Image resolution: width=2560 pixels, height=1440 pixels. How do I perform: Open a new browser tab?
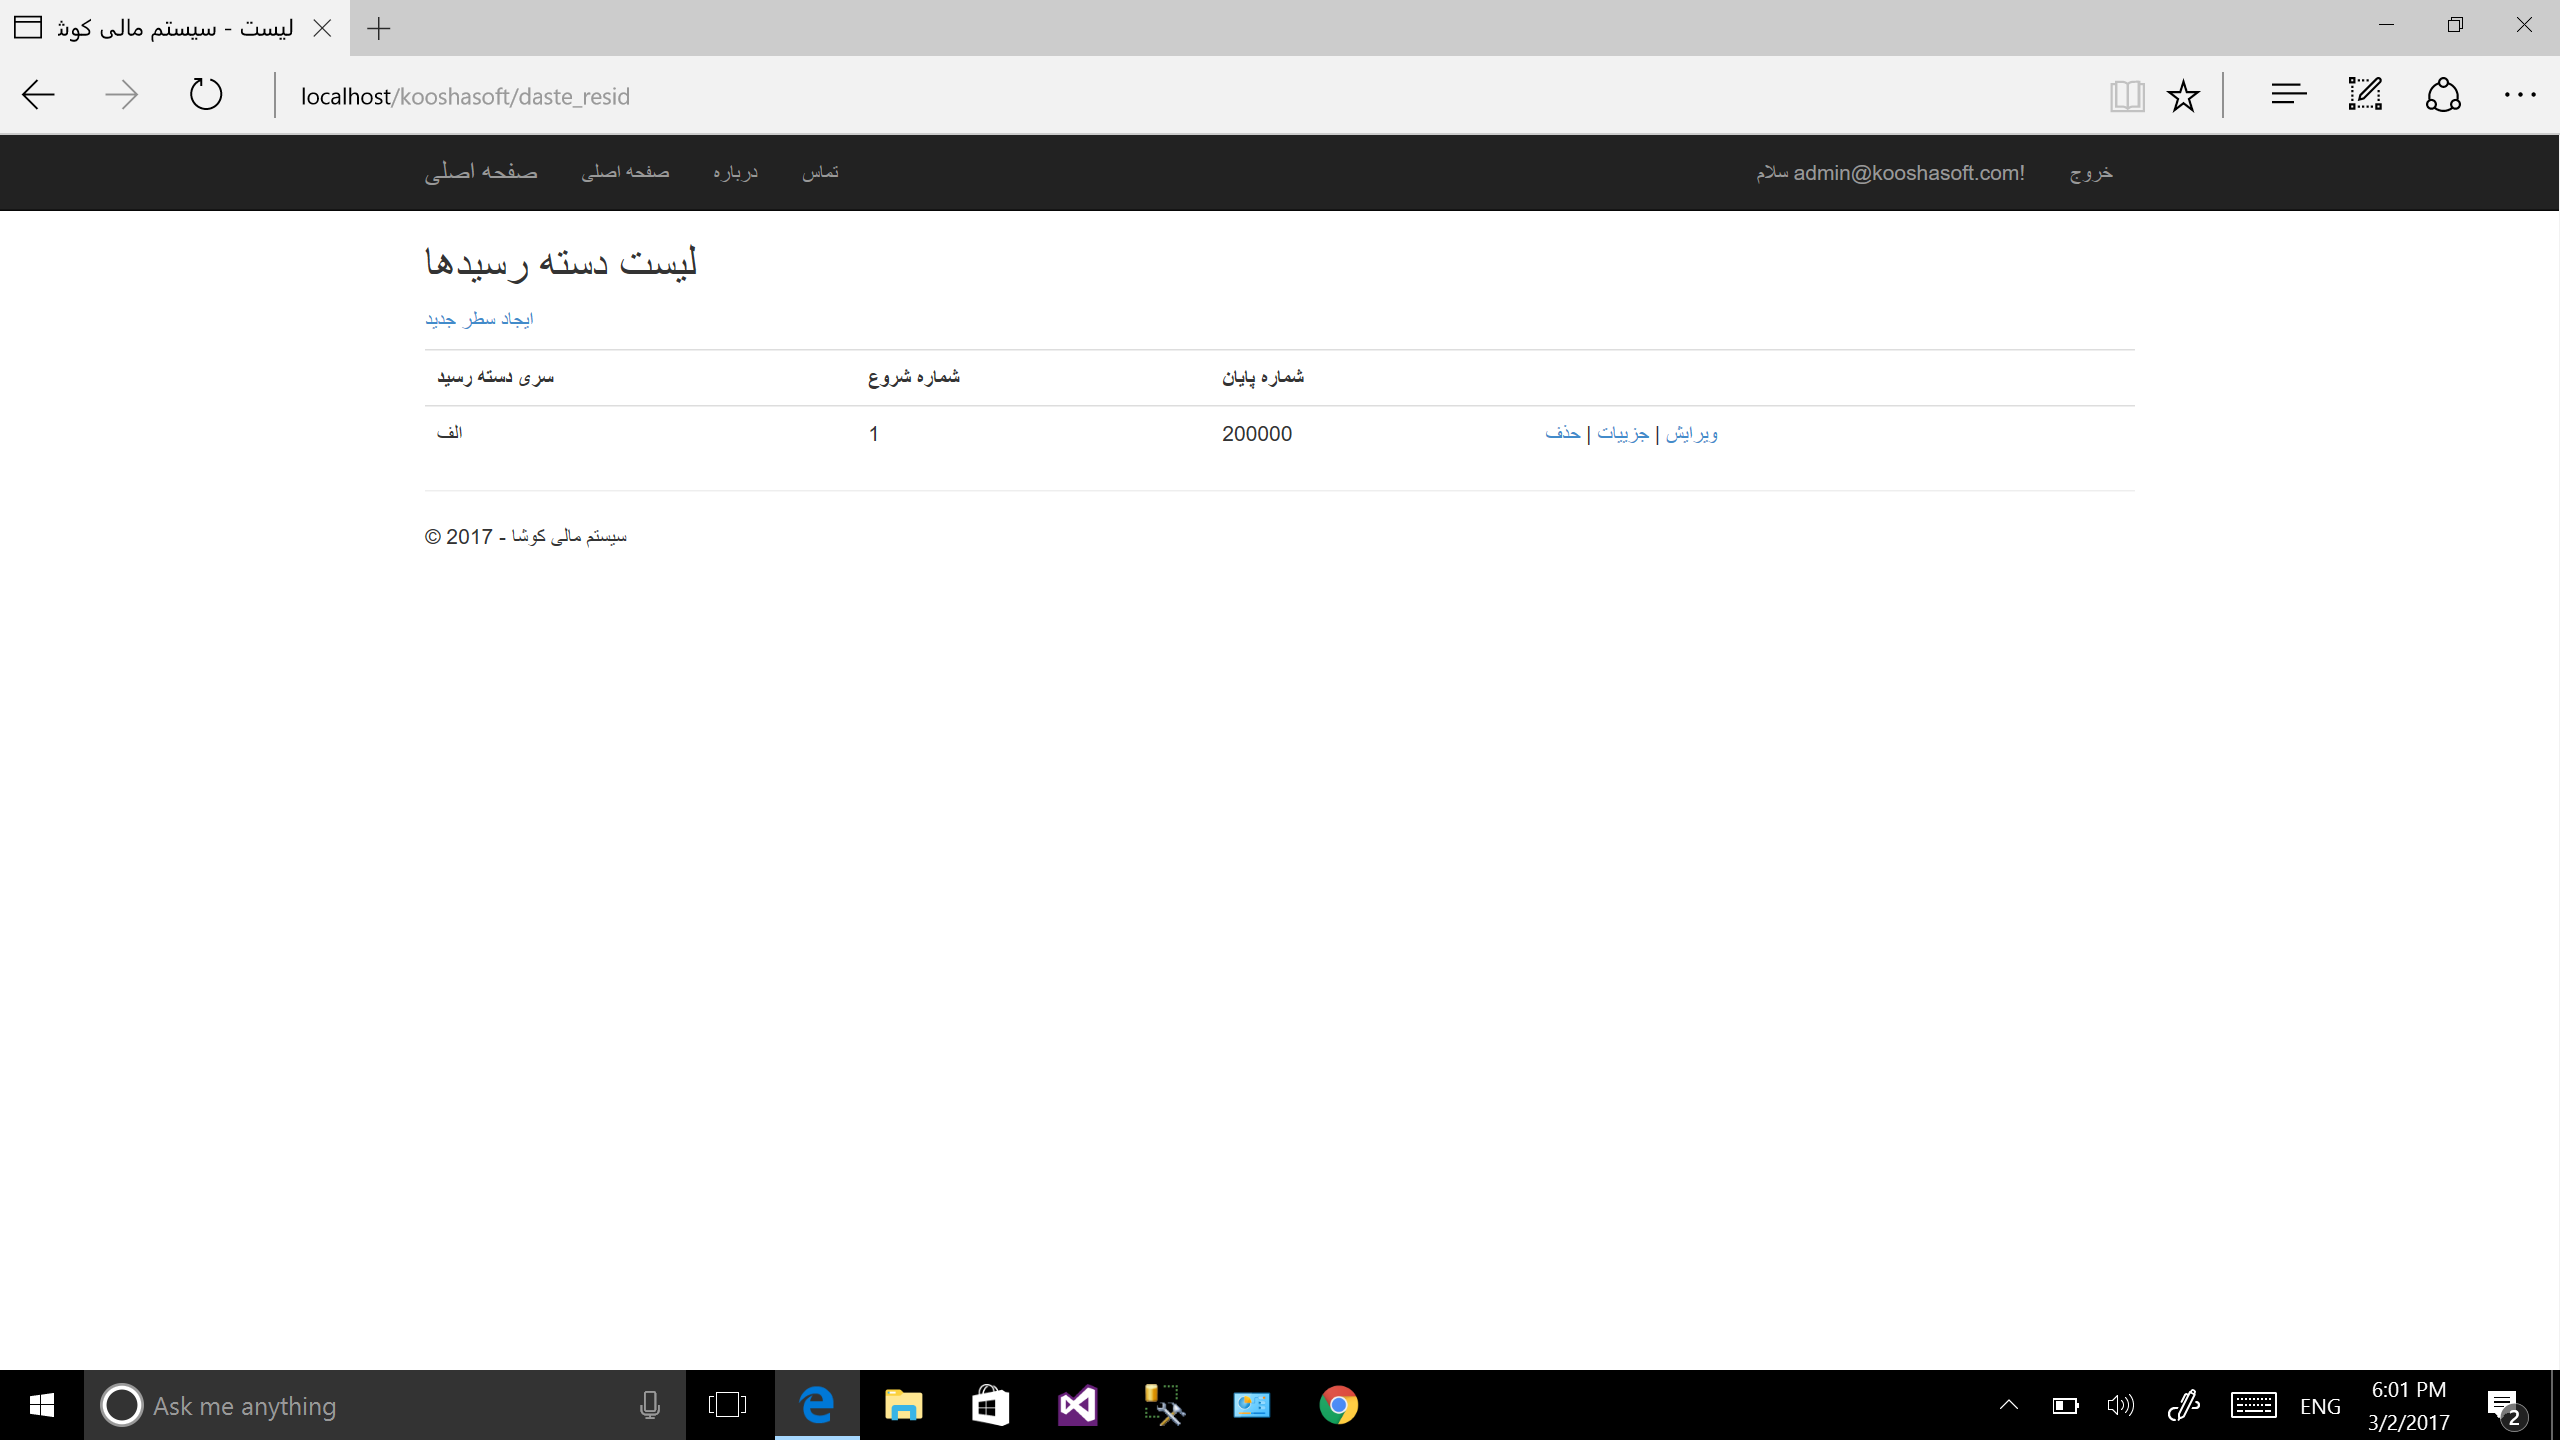pyautogui.click(x=379, y=28)
